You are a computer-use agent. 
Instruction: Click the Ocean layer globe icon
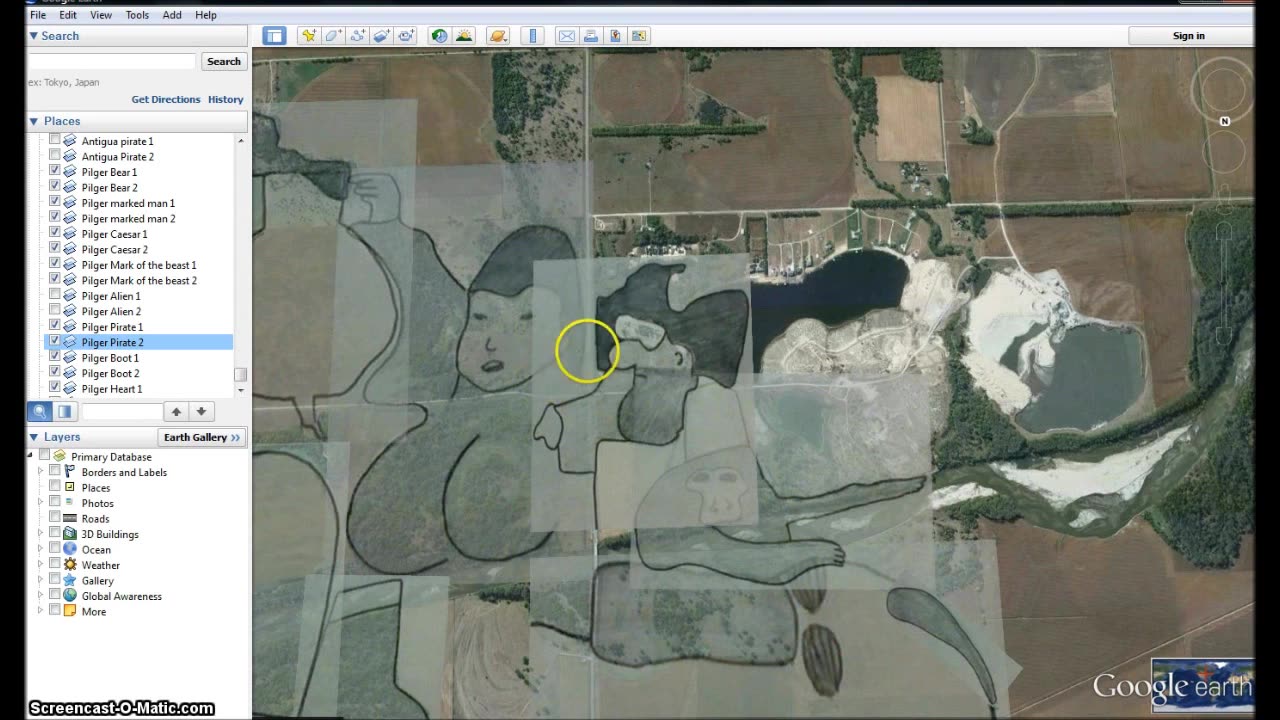tap(70, 549)
